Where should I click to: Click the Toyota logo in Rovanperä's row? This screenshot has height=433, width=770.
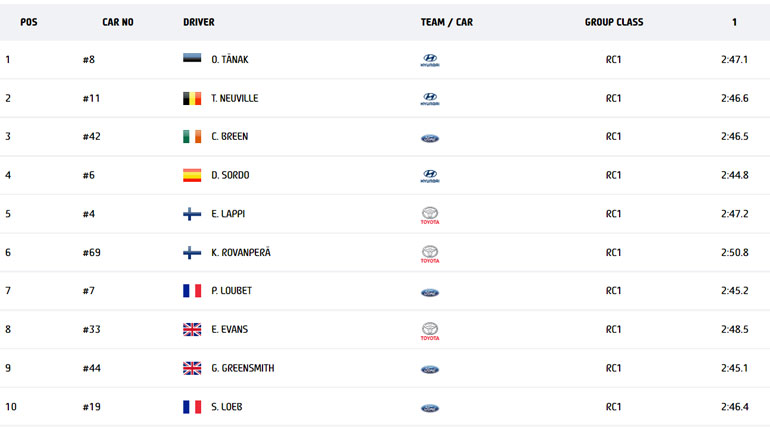430,253
